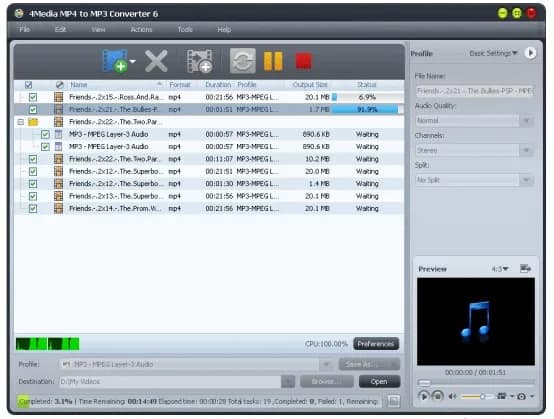This screenshot has height=419, width=554.
Task: Open the Tools menu
Action: [185, 29]
